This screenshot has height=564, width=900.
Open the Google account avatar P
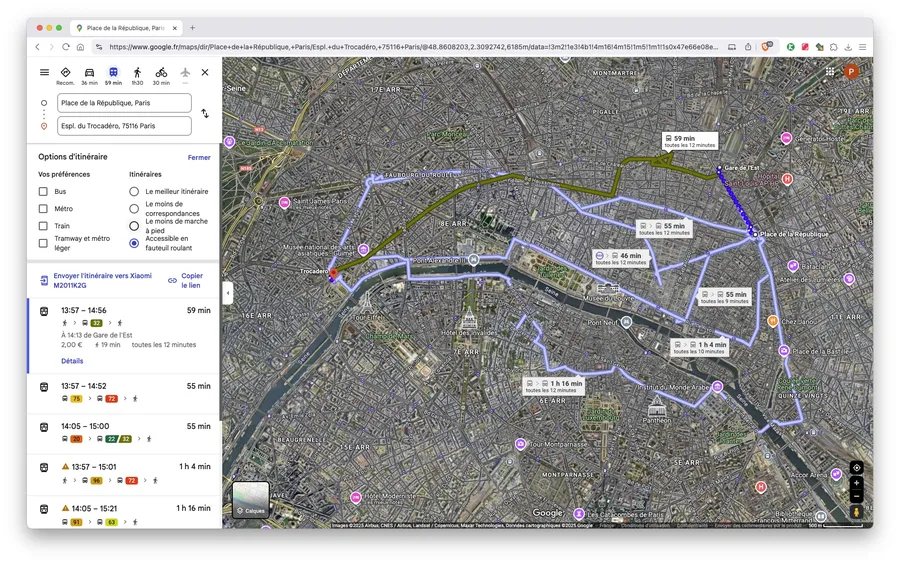(851, 71)
